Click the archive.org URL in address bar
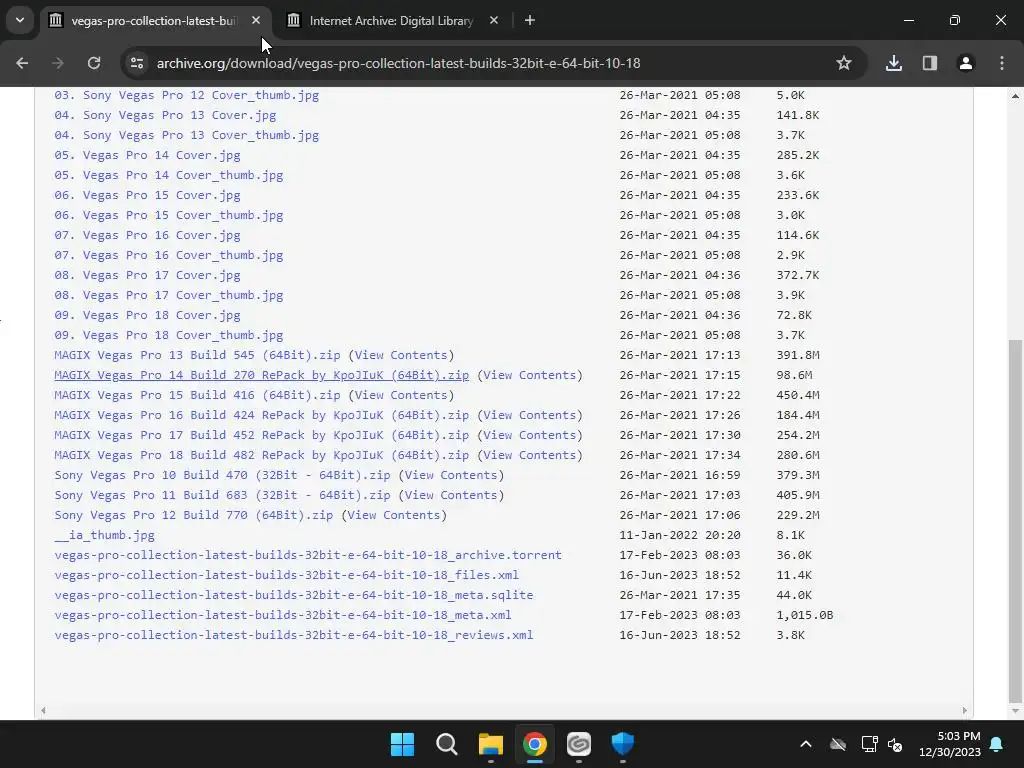 [x=398, y=63]
